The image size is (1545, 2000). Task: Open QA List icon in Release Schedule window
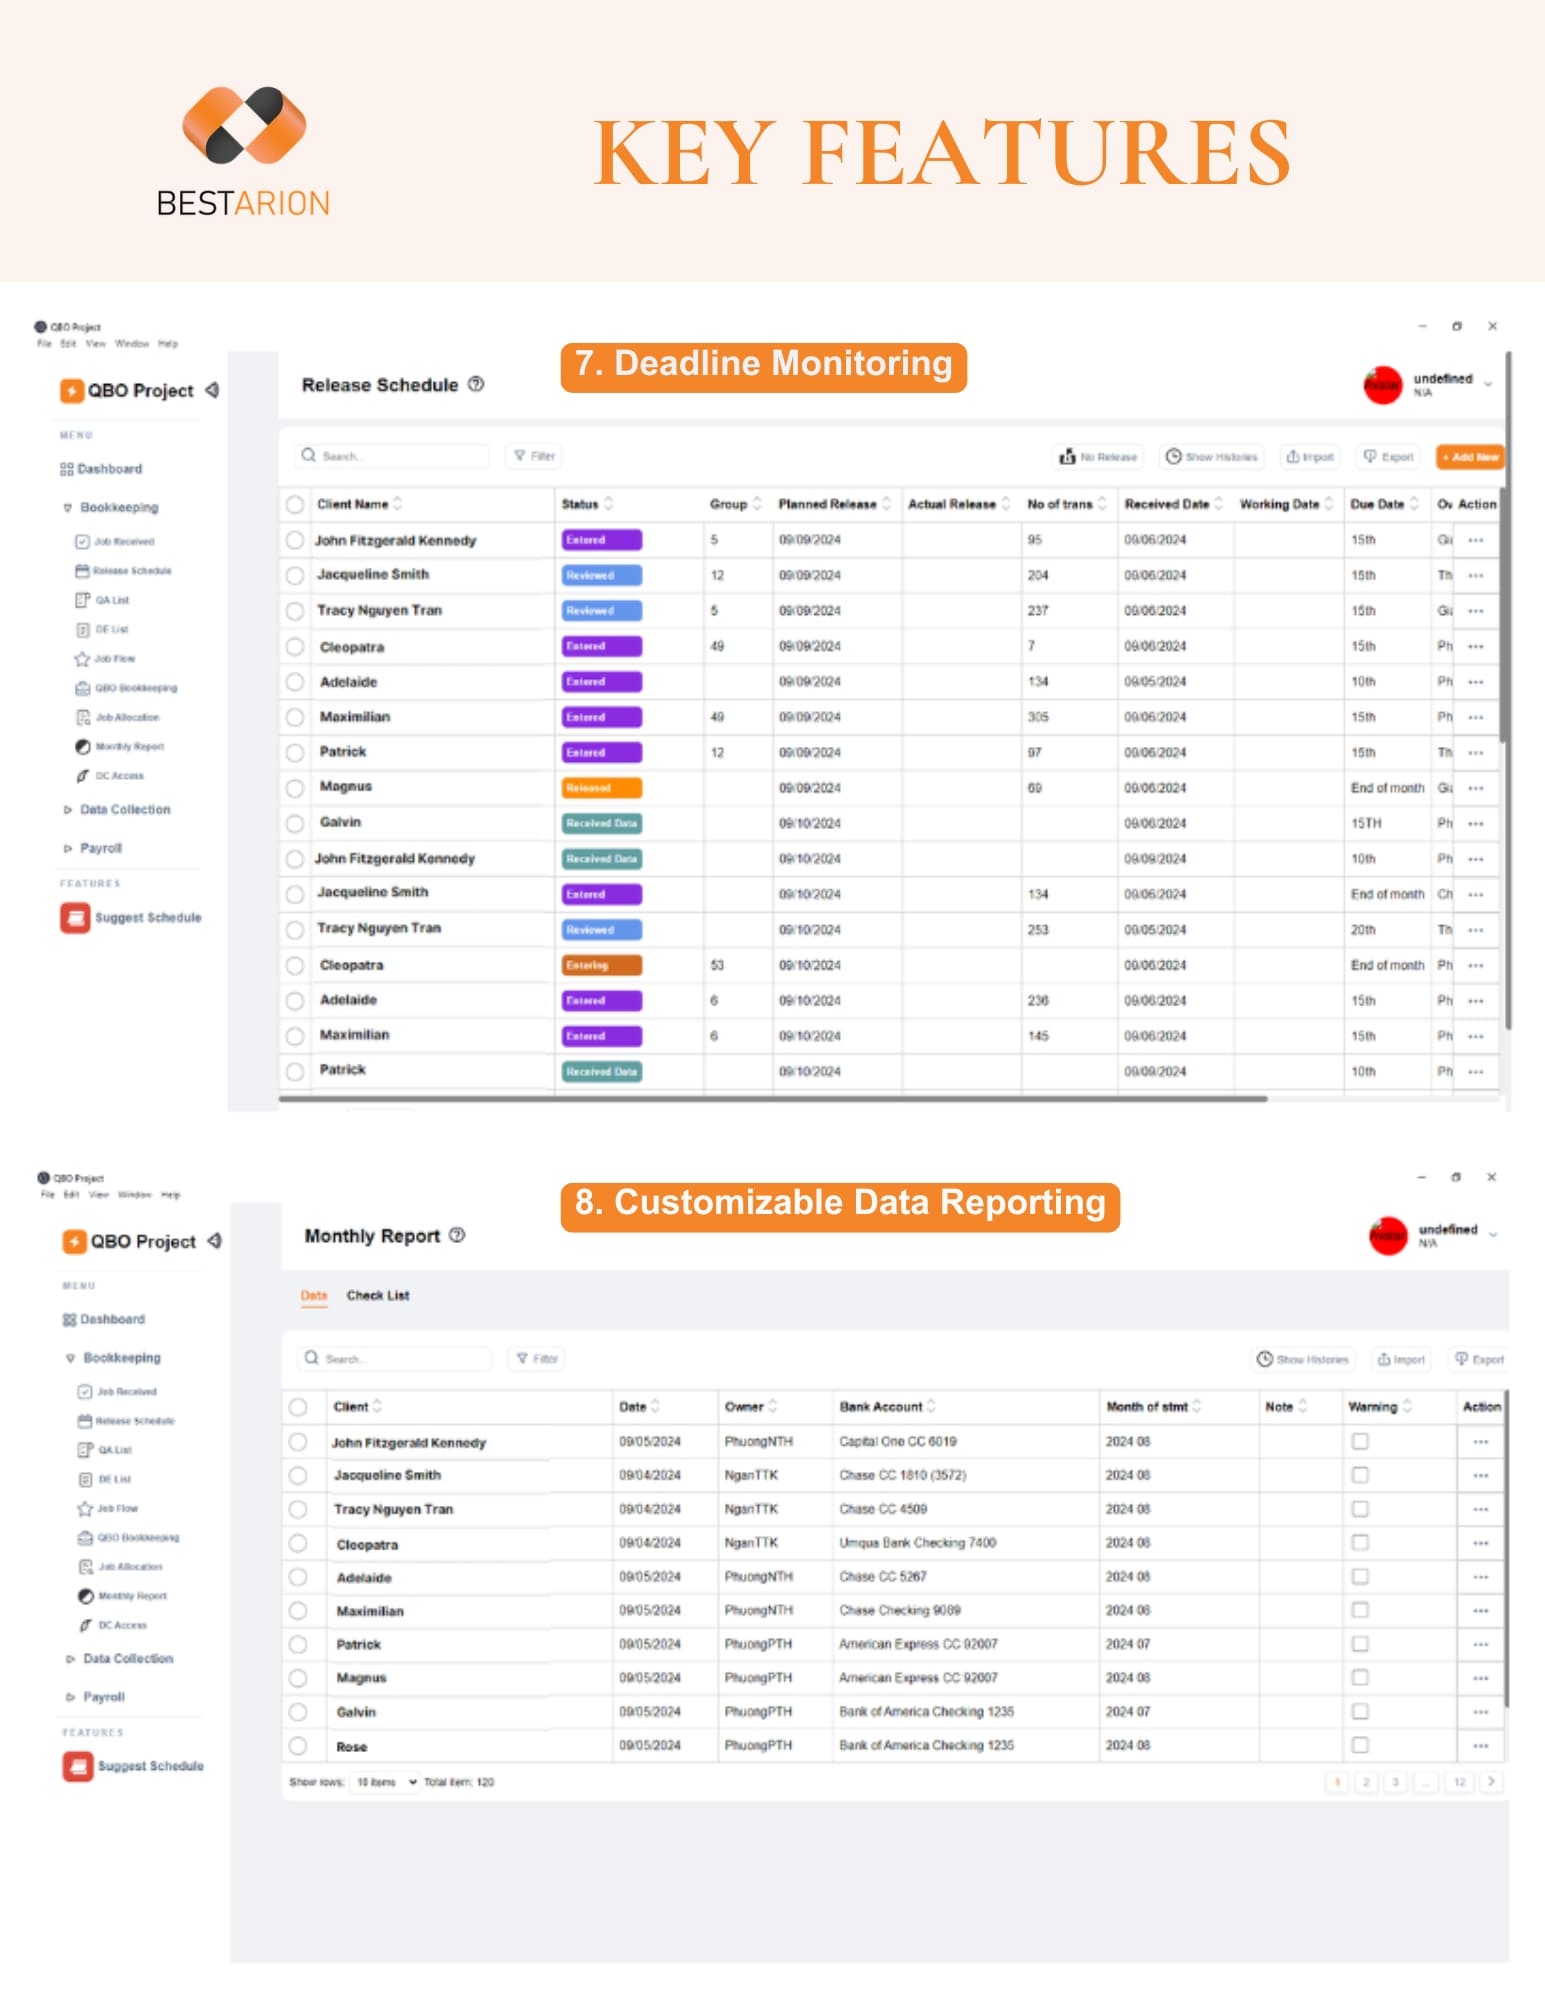pos(83,600)
